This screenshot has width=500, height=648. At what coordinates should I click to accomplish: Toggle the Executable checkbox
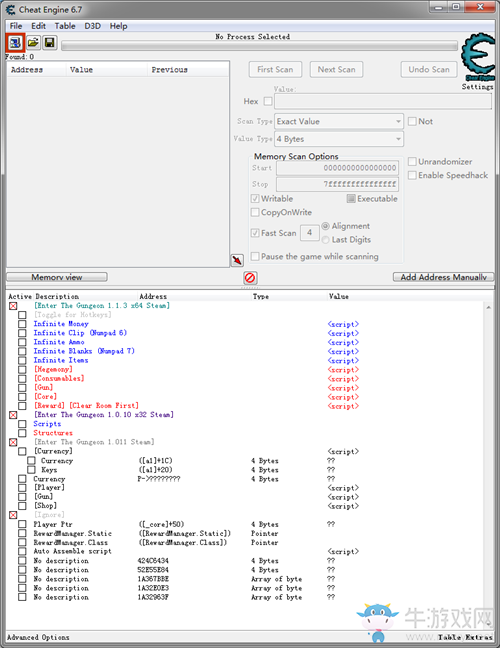(351, 199)
